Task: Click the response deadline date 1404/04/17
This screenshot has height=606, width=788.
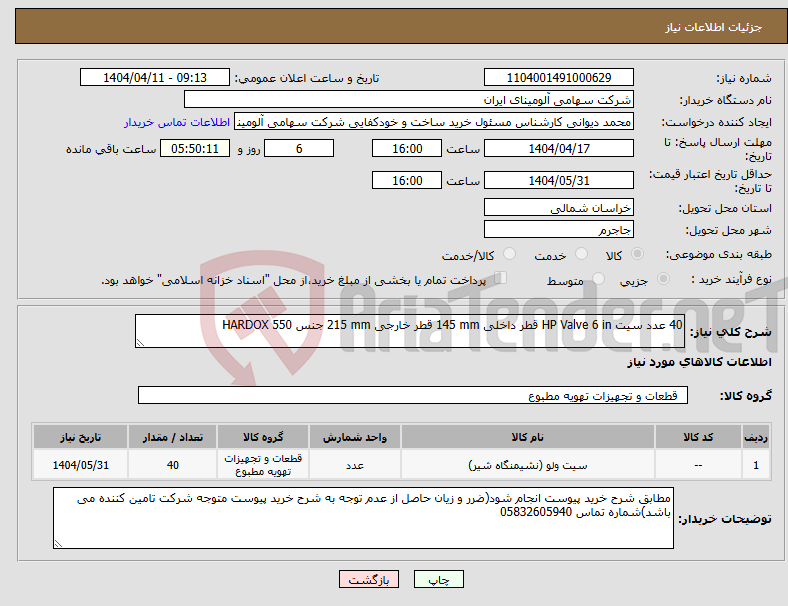Action: [558, 148]
